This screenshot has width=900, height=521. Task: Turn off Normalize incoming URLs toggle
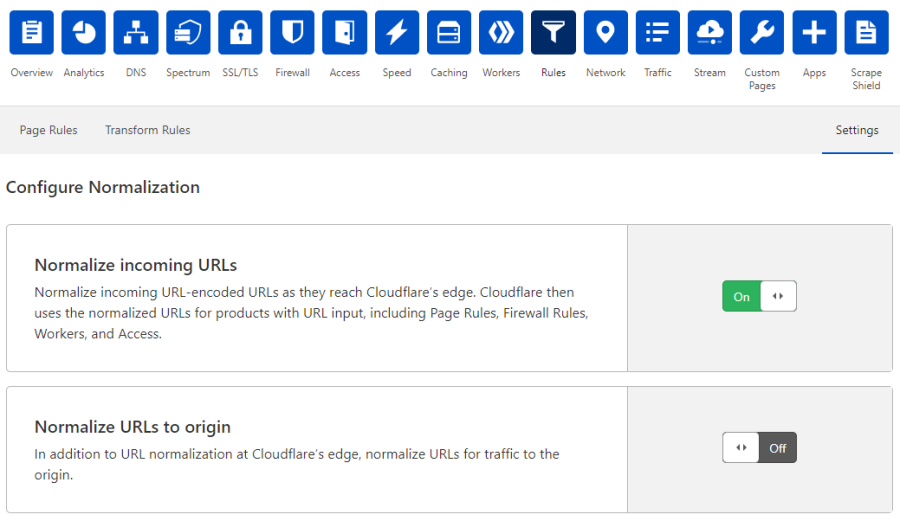759,296
